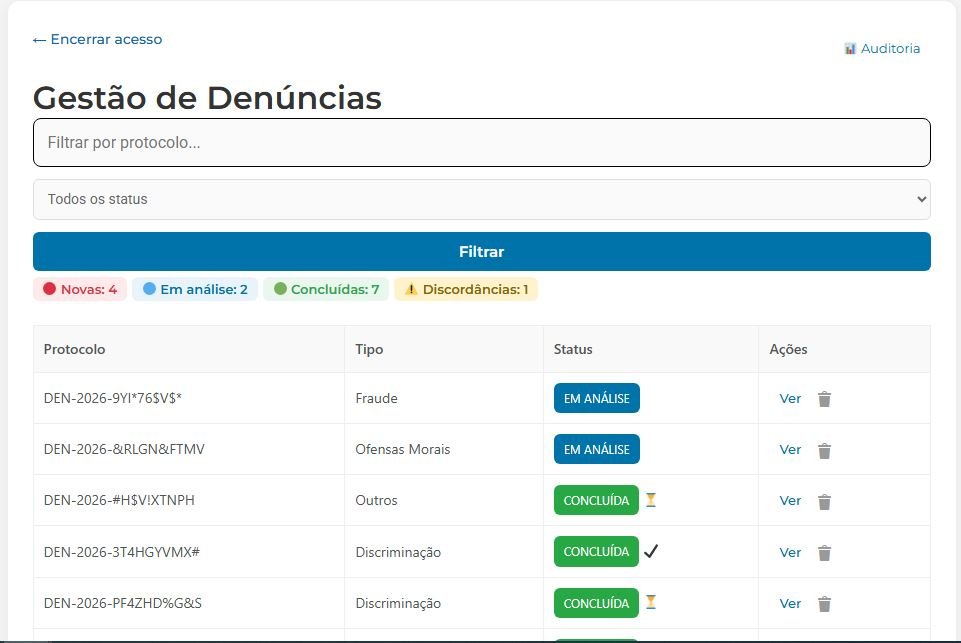Click hourglass icon in DEN-2026-PF4ZHD%G&S row
961x643 pixels.
click(x=651, y=602)
